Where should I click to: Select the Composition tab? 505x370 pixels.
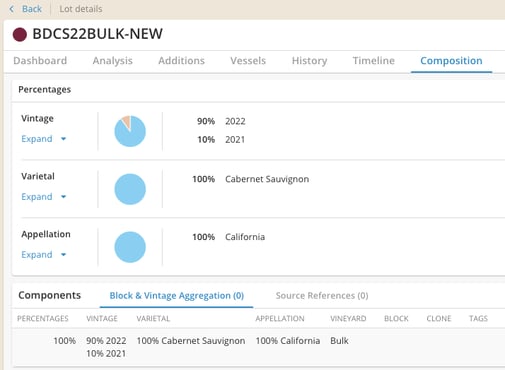(451, 61)
